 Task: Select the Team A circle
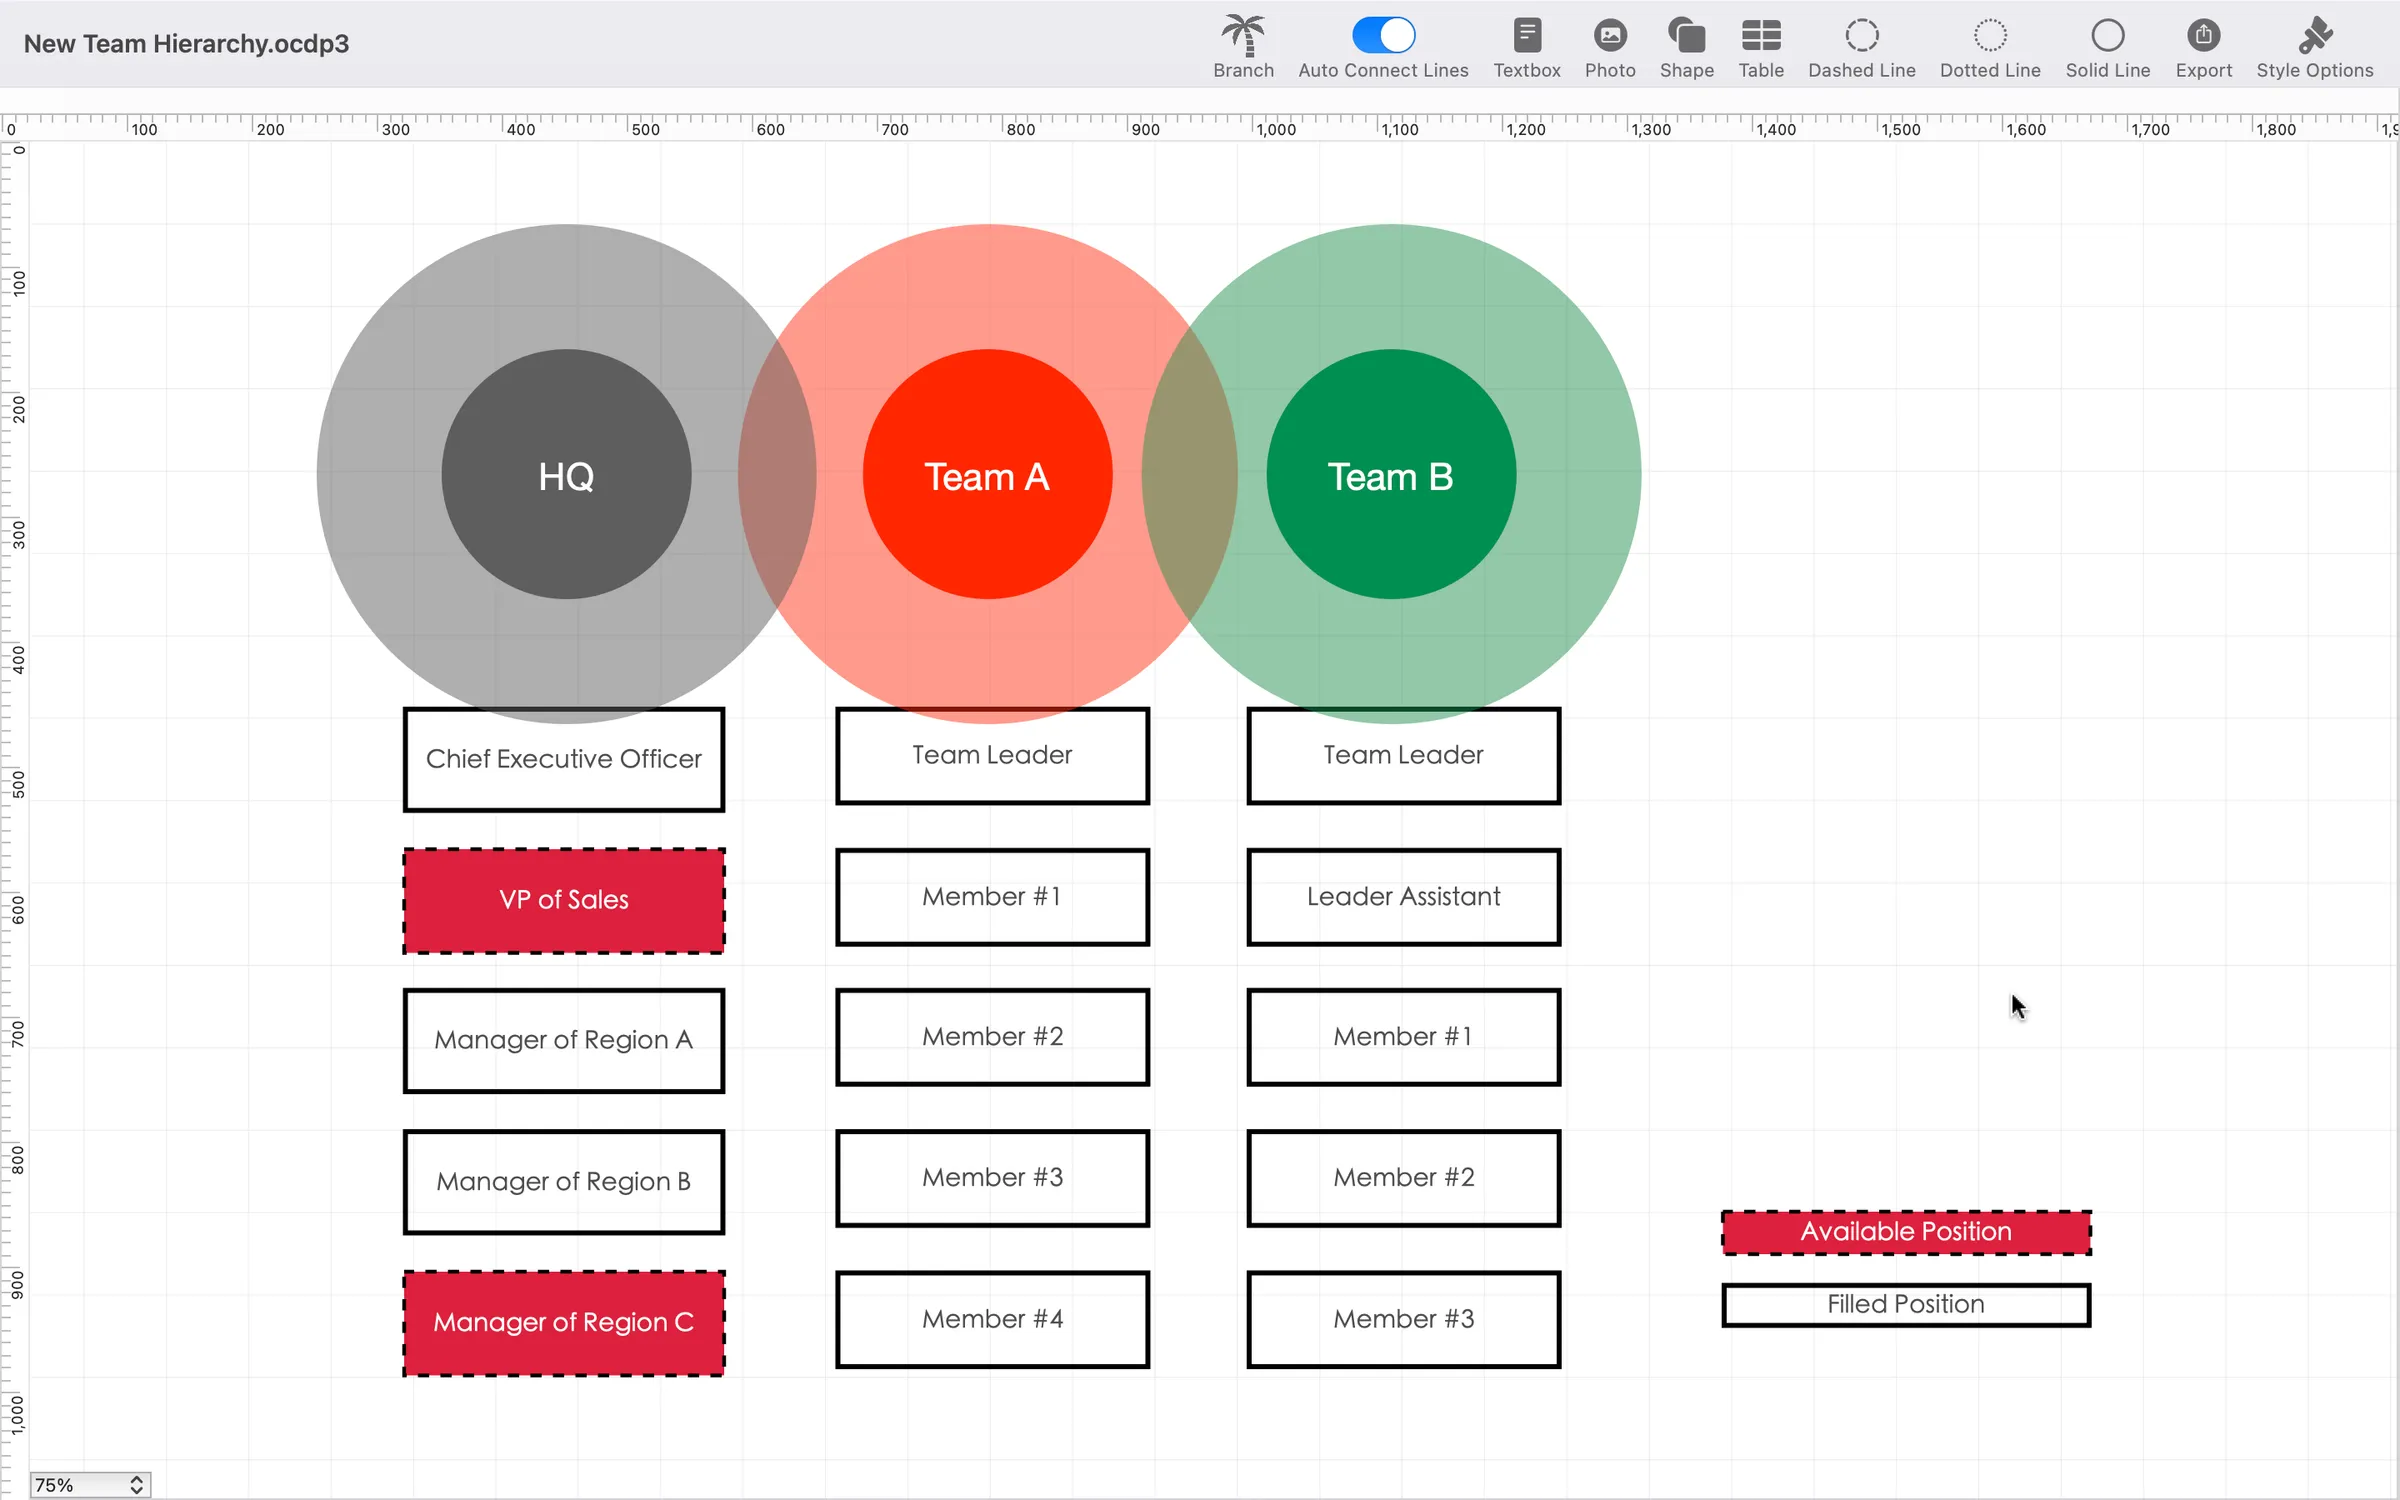(987, 476)
